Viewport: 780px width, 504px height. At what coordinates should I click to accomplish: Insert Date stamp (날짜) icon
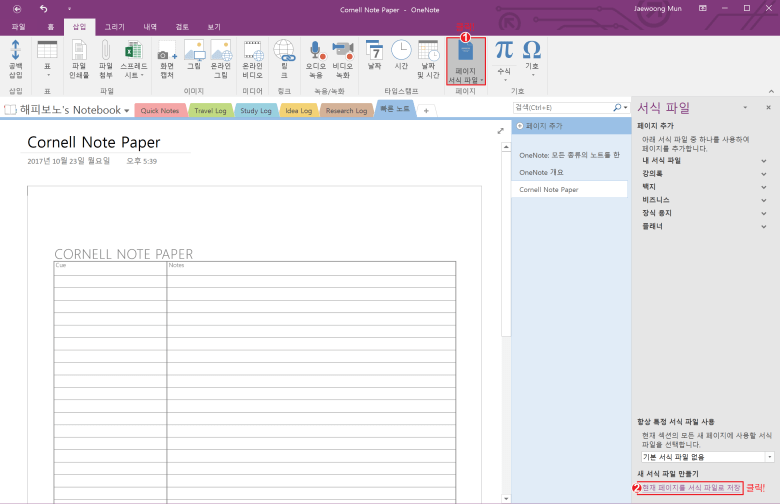(375, 55)
